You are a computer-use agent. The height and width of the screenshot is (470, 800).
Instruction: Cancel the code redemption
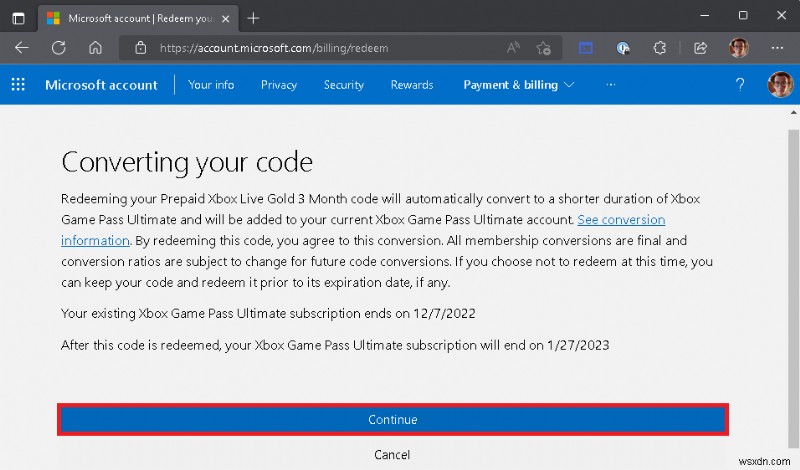click(392, 455)
